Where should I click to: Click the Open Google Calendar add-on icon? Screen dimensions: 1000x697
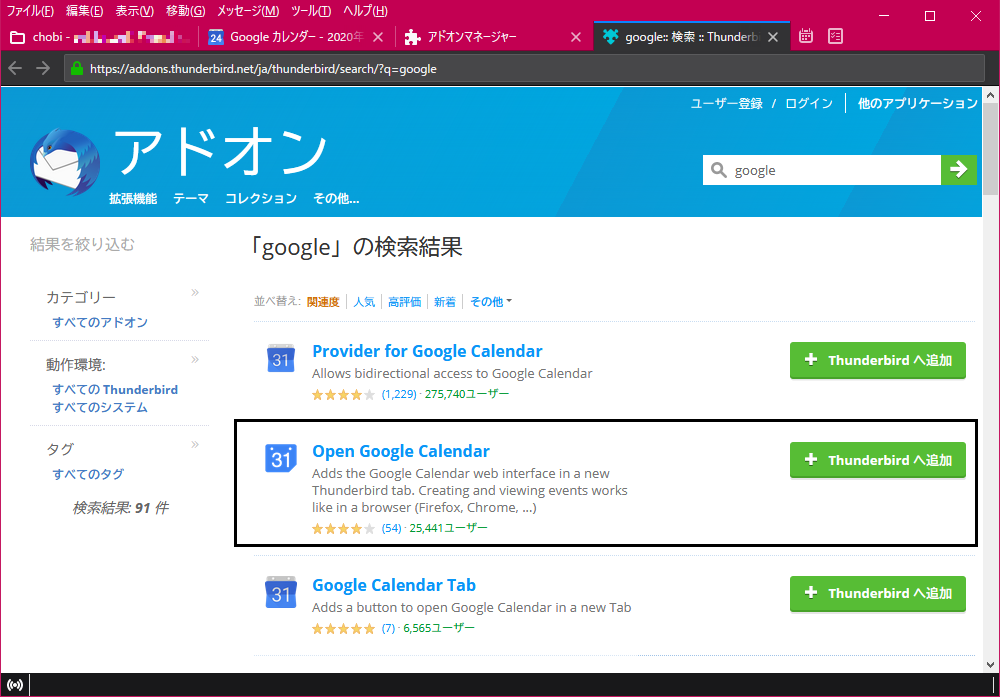281,459
